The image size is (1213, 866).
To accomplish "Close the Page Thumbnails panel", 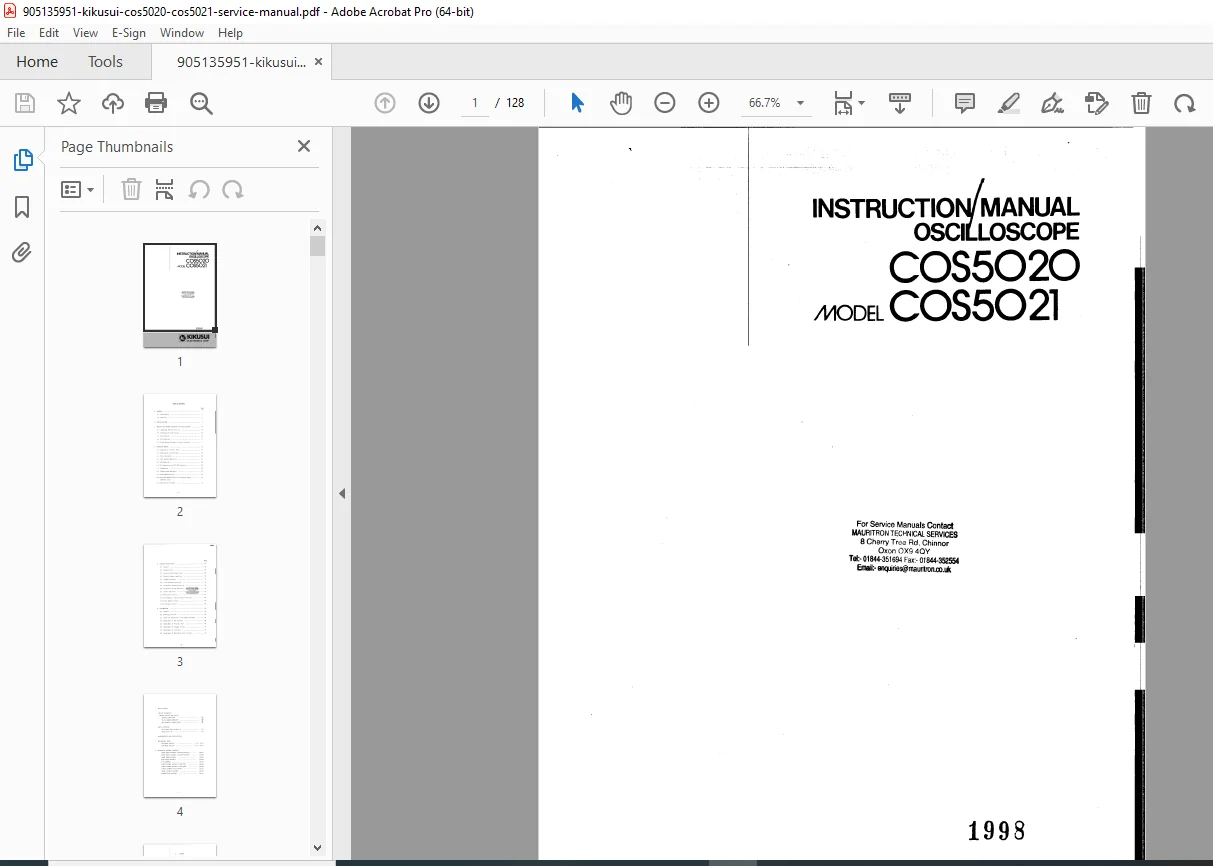I will coord(304,146).
